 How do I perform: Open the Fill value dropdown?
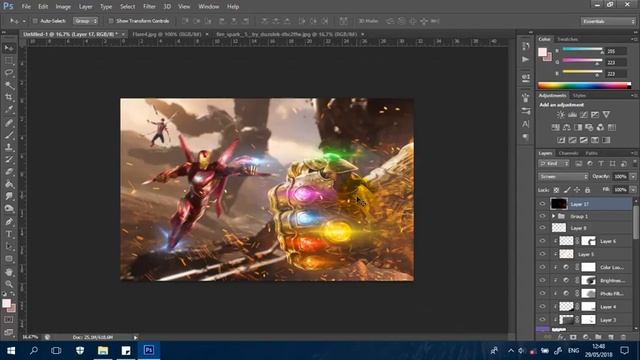pos(633,190)
